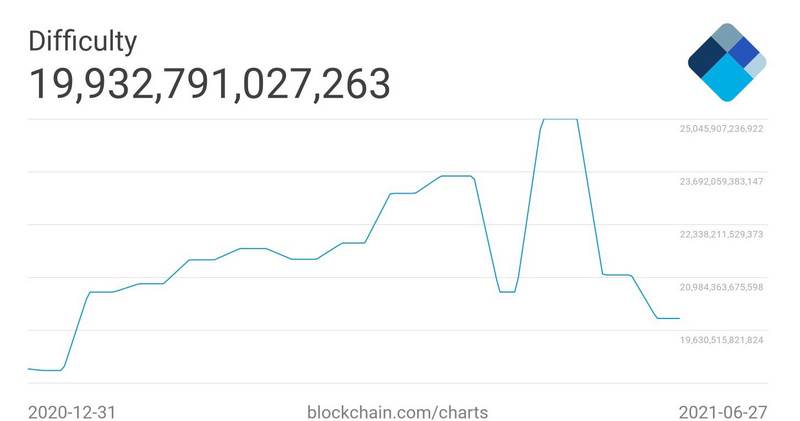Click the grey-blue top square of the logo
800x421 pixels.
pyautogui.click(x=727, y=37)
